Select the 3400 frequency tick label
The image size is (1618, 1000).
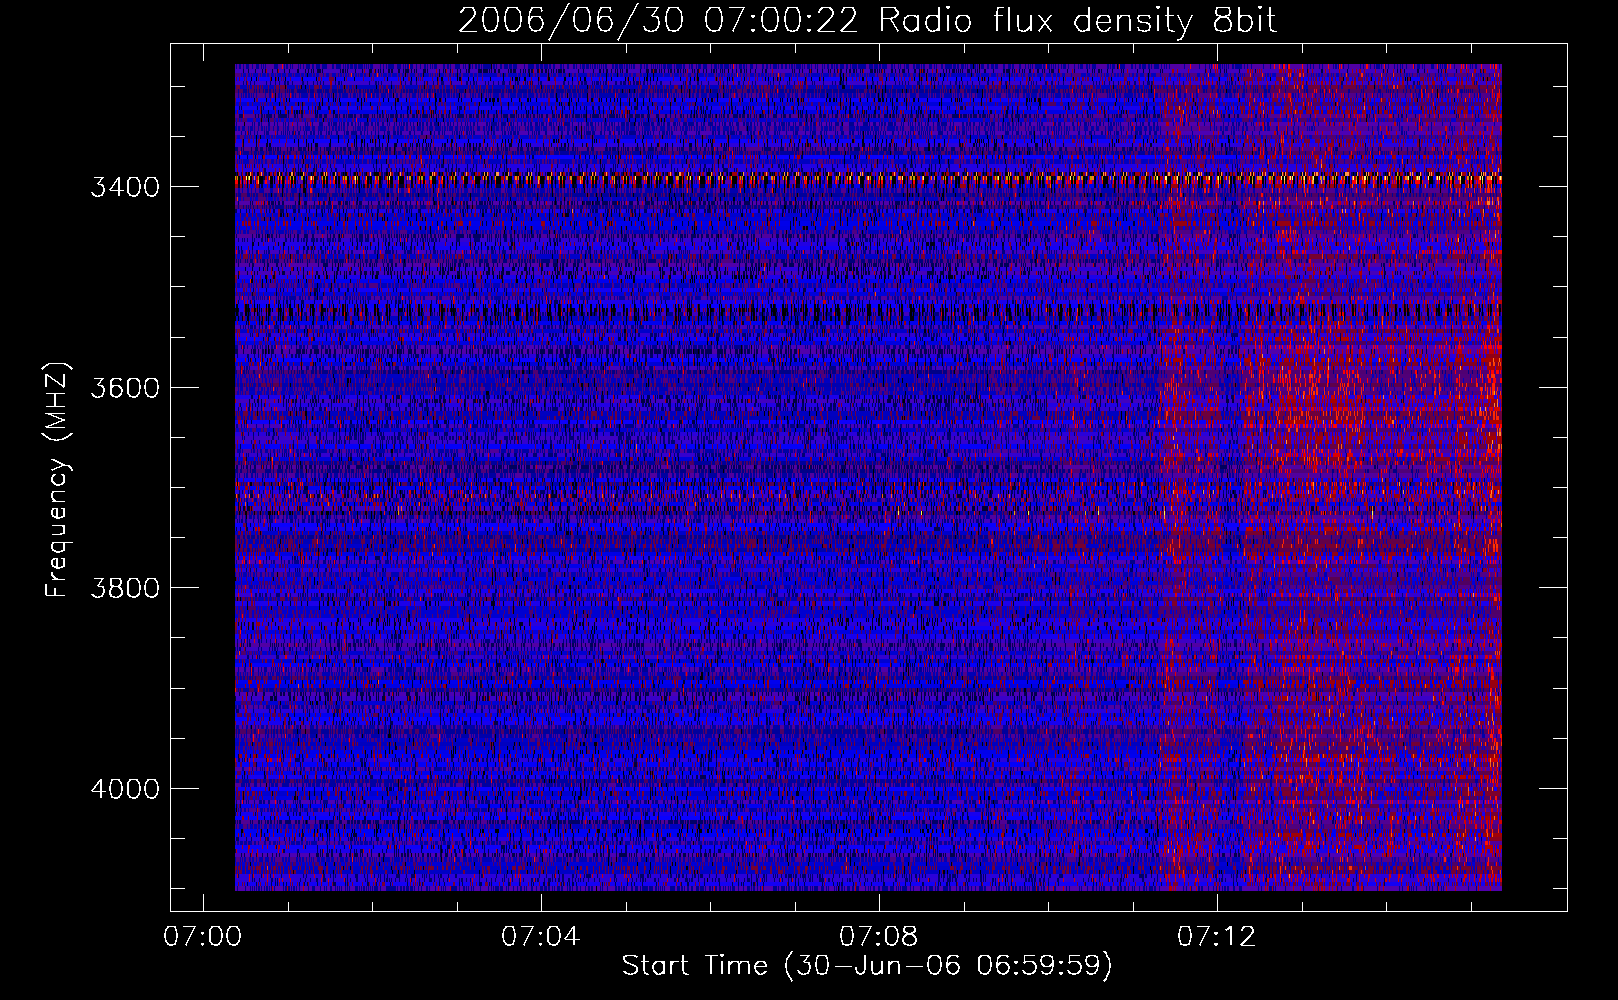tap(125, 187)
